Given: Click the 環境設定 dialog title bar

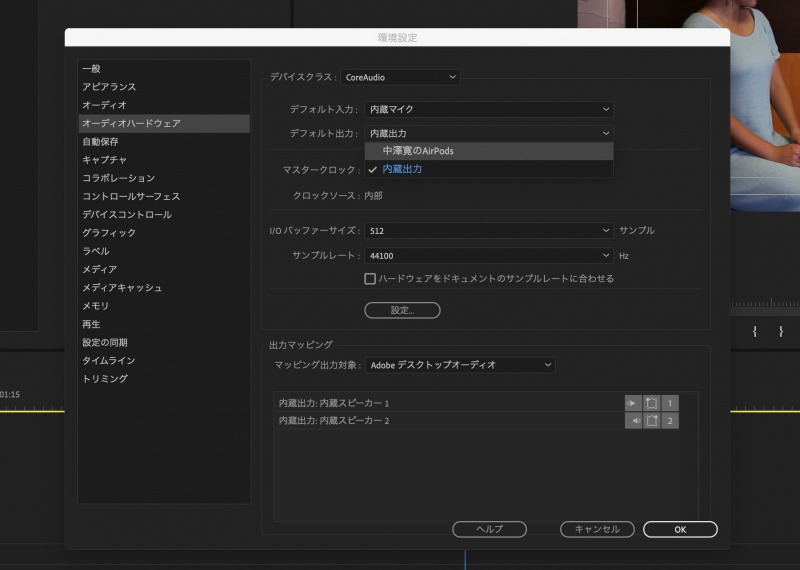Looking at the screenshot, I should coord(397,37).
